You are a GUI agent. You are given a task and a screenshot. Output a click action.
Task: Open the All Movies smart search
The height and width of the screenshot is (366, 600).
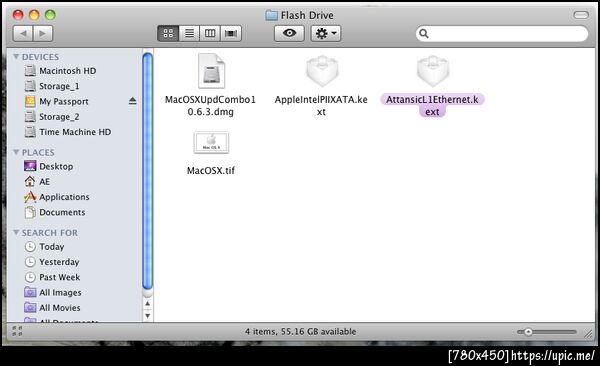click(60, 308)
